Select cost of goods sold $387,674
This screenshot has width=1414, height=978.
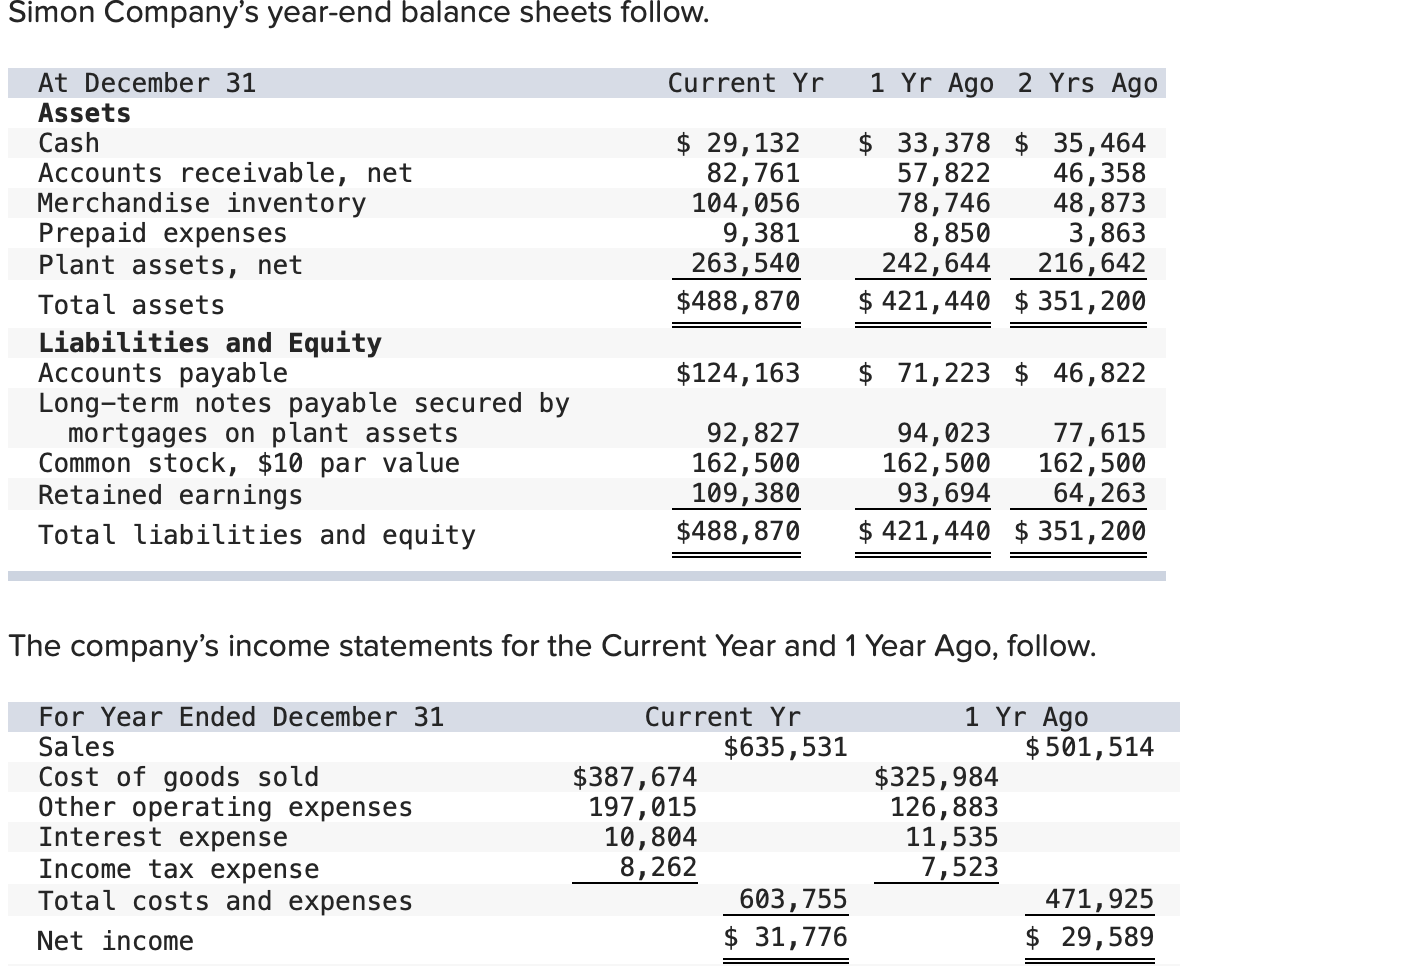[635, 777]
